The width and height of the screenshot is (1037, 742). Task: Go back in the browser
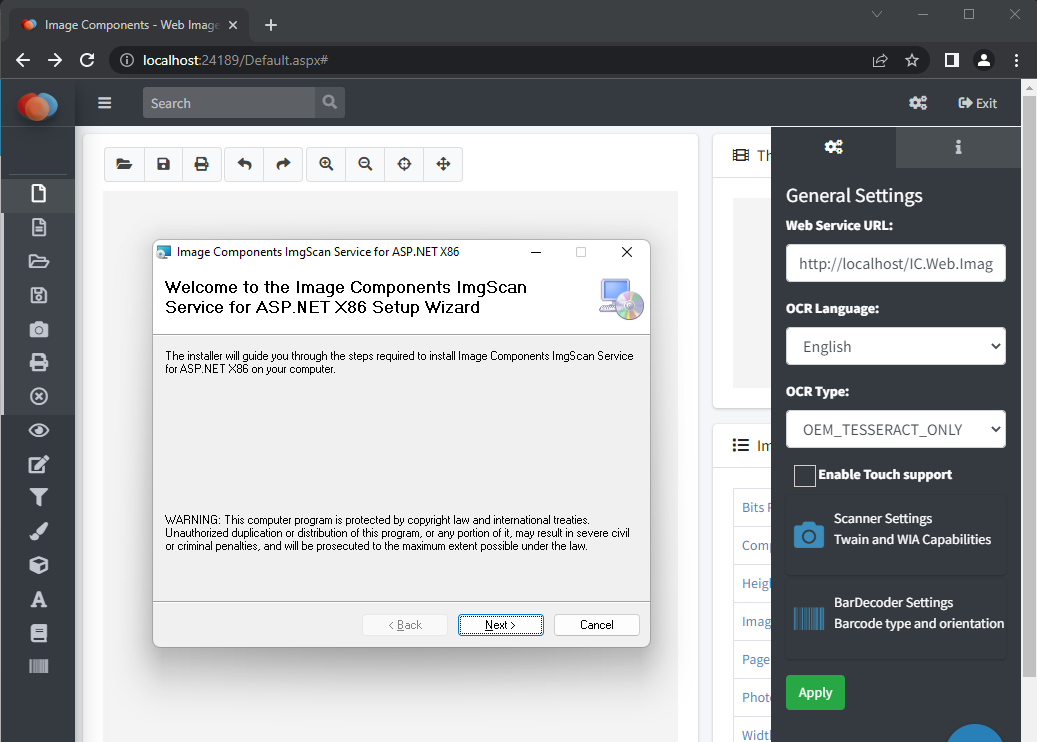(x=23, y=60)
